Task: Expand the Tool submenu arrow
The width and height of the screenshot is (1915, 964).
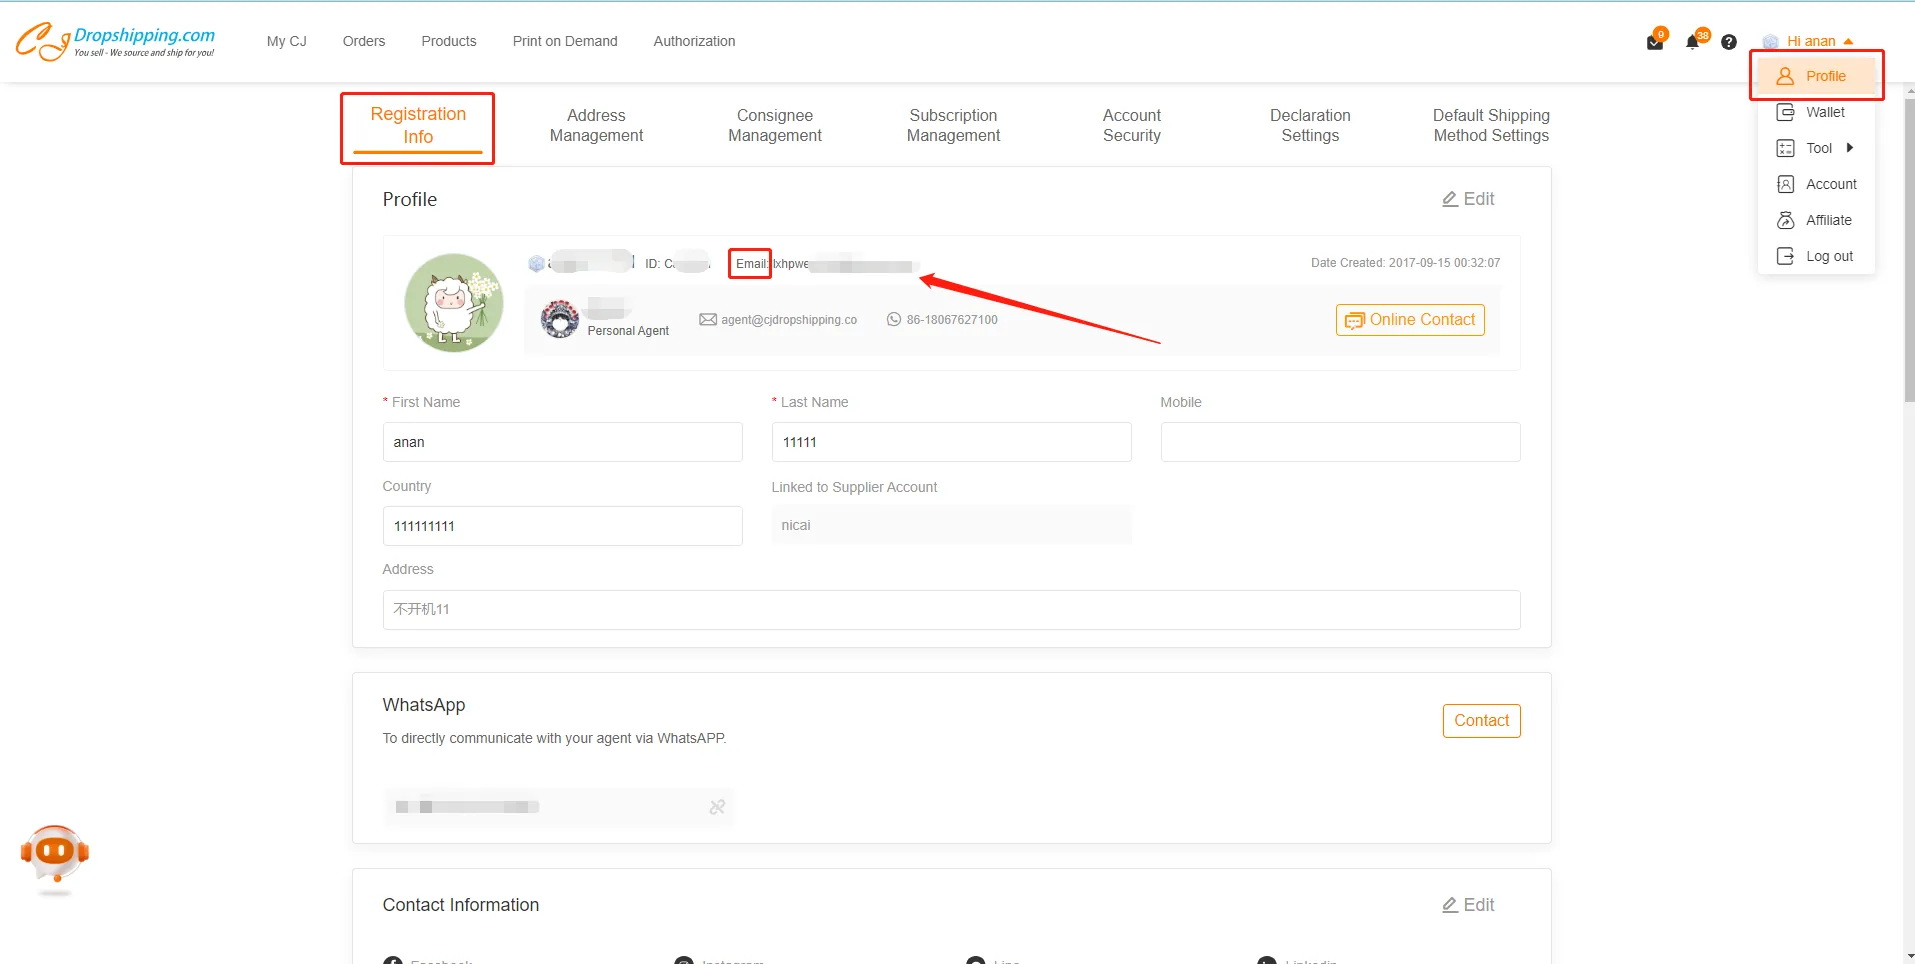Action: 1849,148
